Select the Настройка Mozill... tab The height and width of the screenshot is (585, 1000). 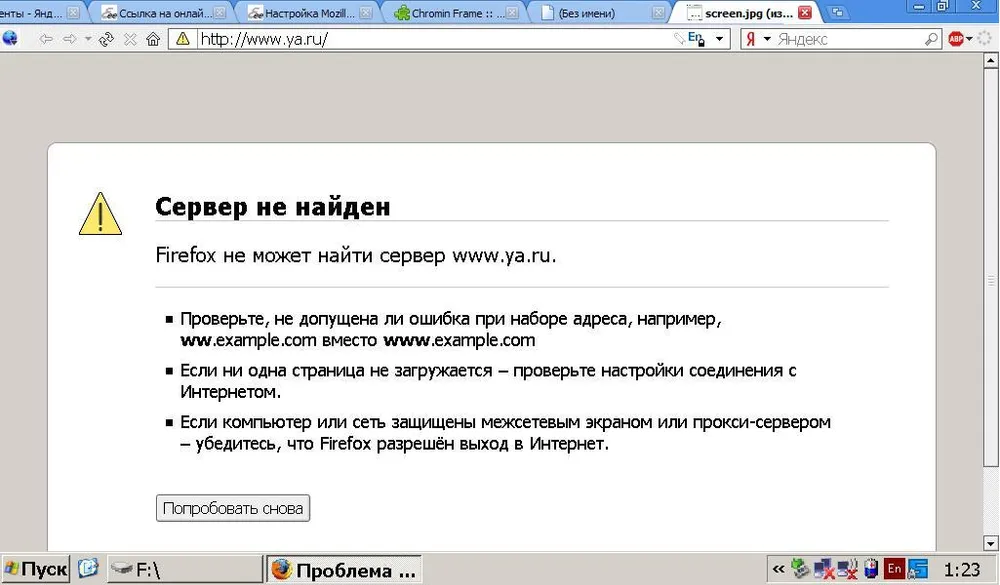[305, 12]
